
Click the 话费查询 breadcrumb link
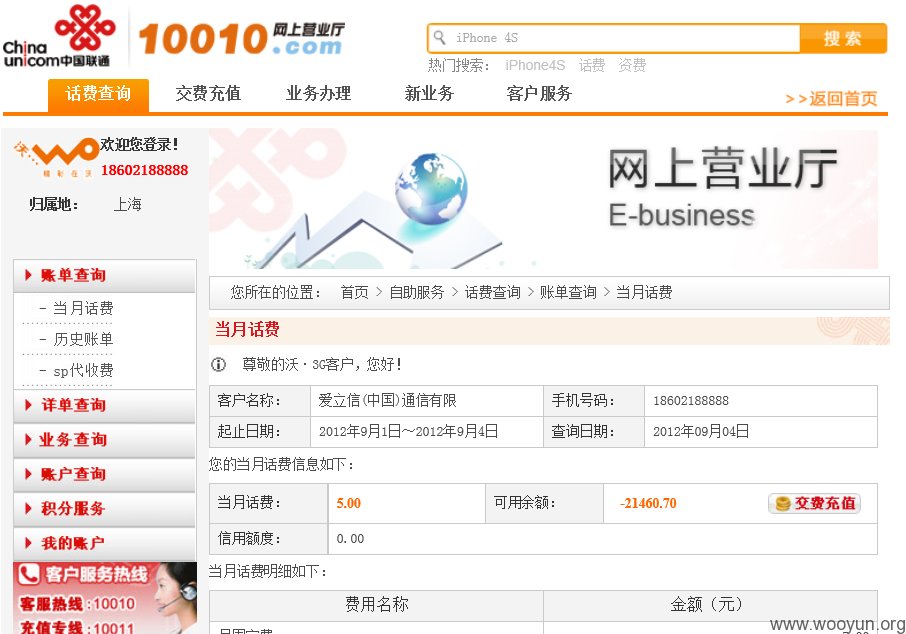click(492, 292)
